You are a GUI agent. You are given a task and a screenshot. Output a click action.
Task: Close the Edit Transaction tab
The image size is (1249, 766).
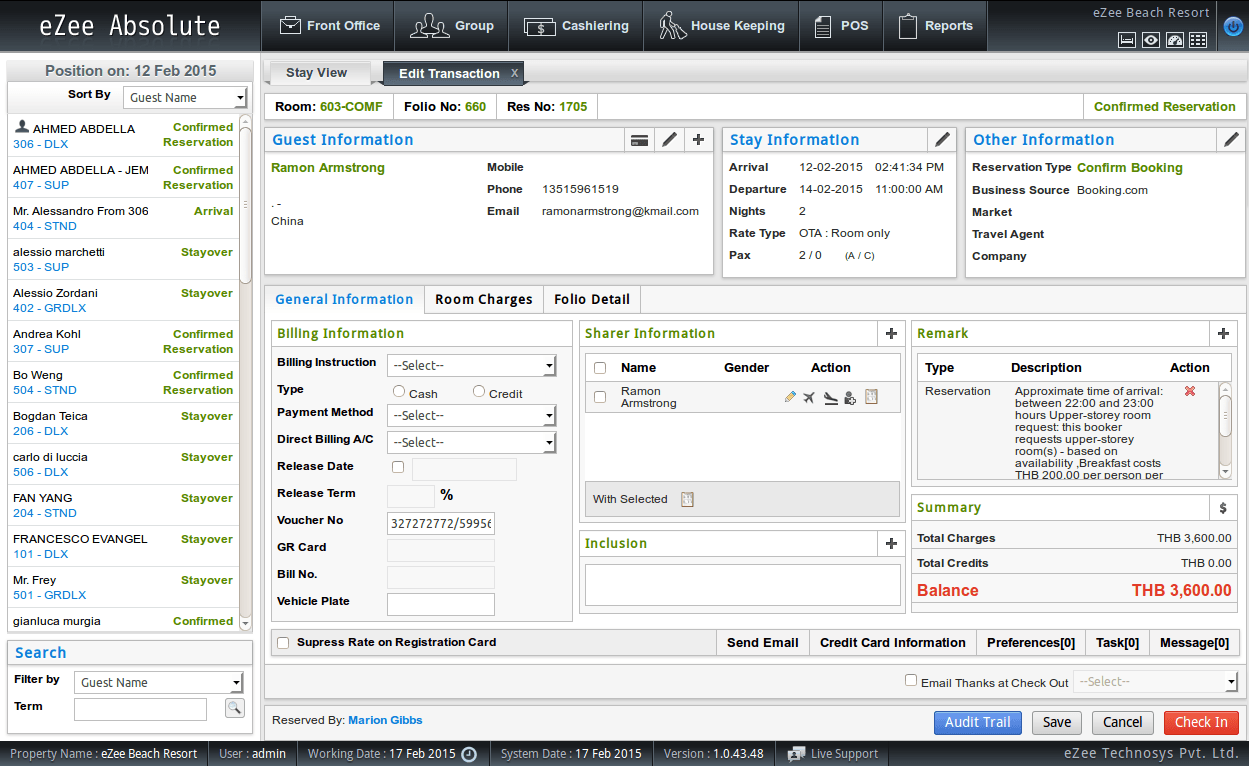(x=514, y=73)
